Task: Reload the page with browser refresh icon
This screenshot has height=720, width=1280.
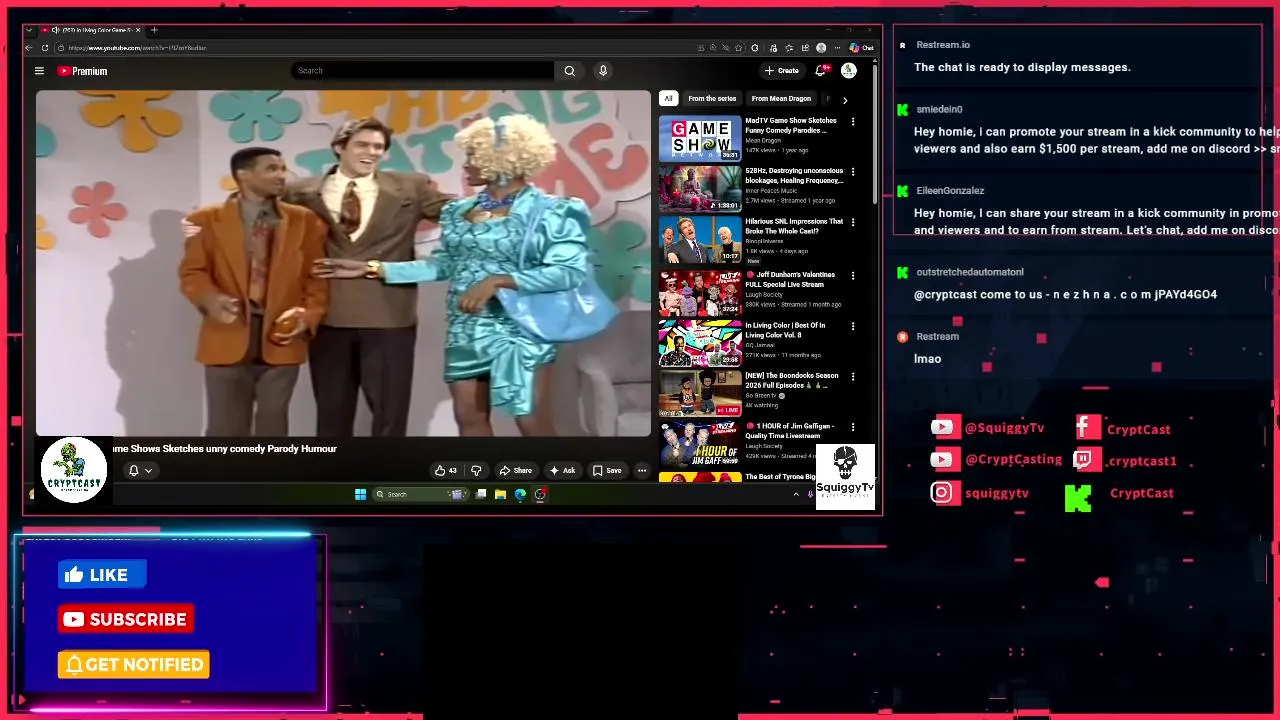Action: point(45,48)
